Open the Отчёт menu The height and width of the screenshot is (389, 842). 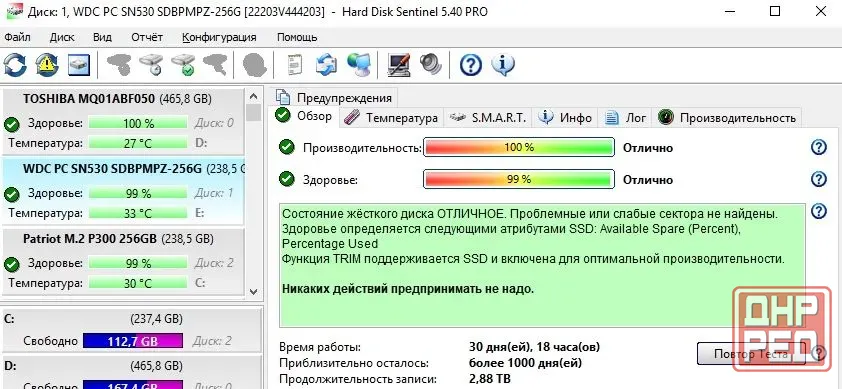(147, 37)
